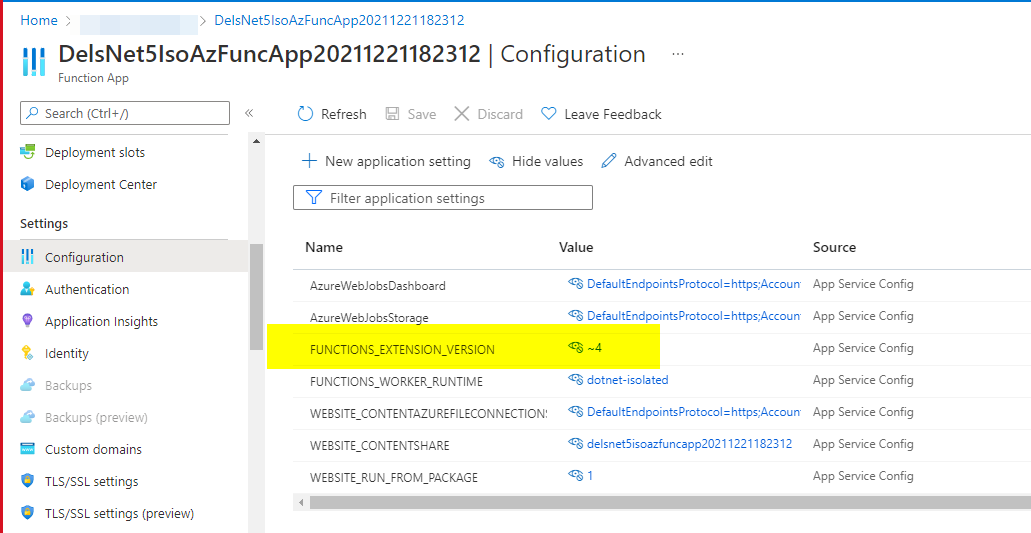
Task: Toggle visibility of WEBSITE_RUN_FROM_PACKAGE value
Action: point(576,475)
